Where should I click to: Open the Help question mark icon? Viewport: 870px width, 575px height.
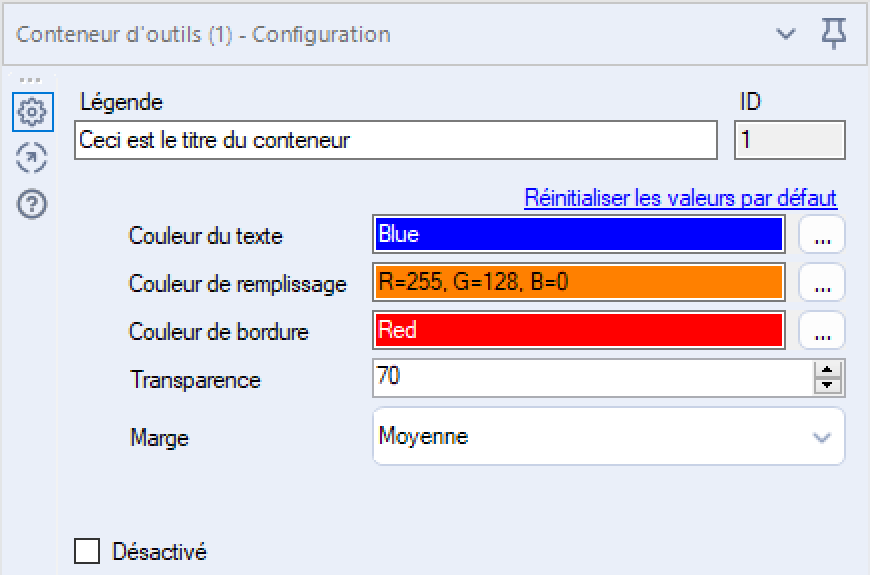(x=32, y=204)
